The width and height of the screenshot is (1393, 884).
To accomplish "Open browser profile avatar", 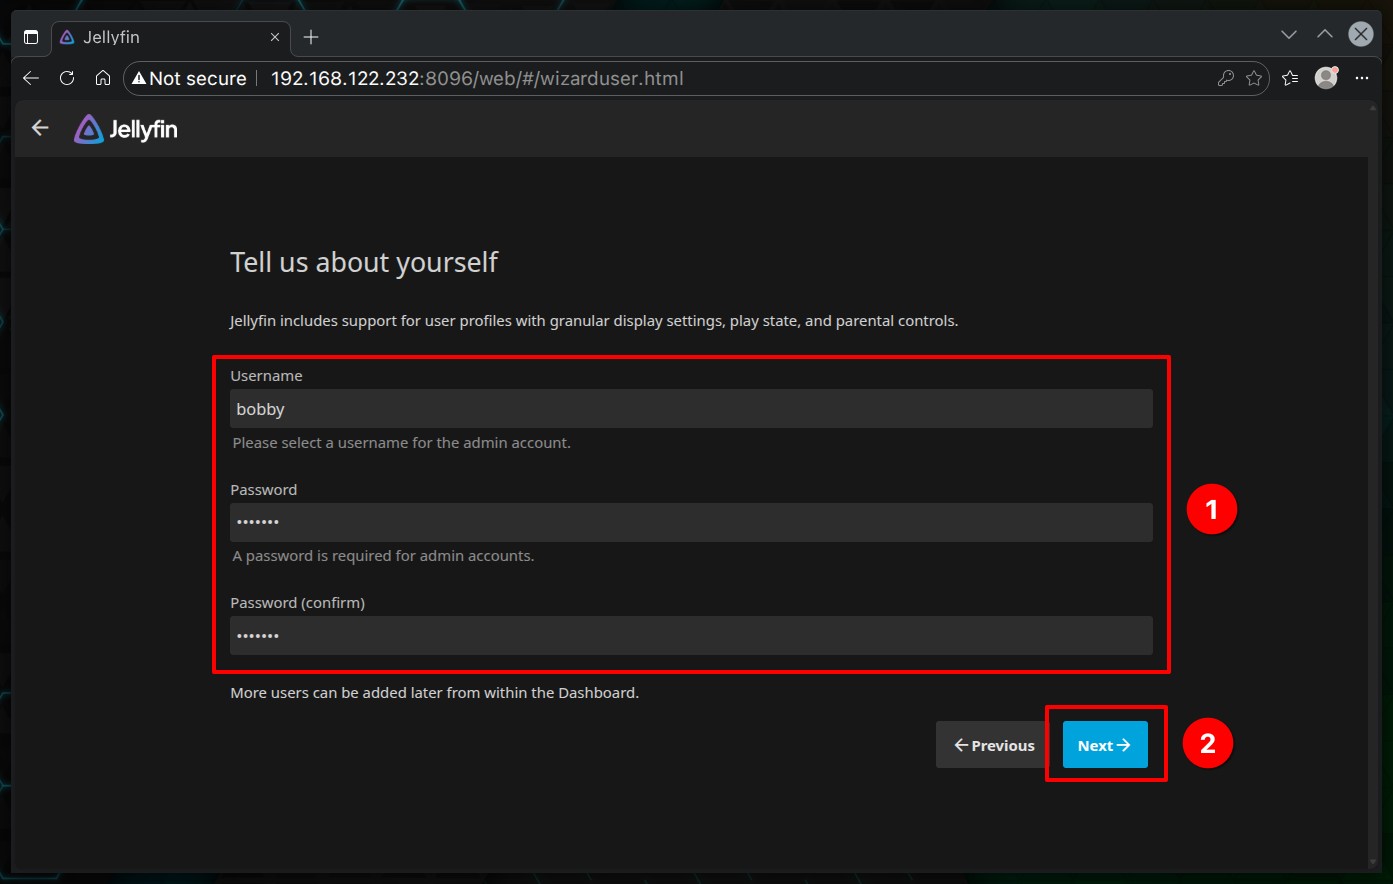I will pos(1326,78).
